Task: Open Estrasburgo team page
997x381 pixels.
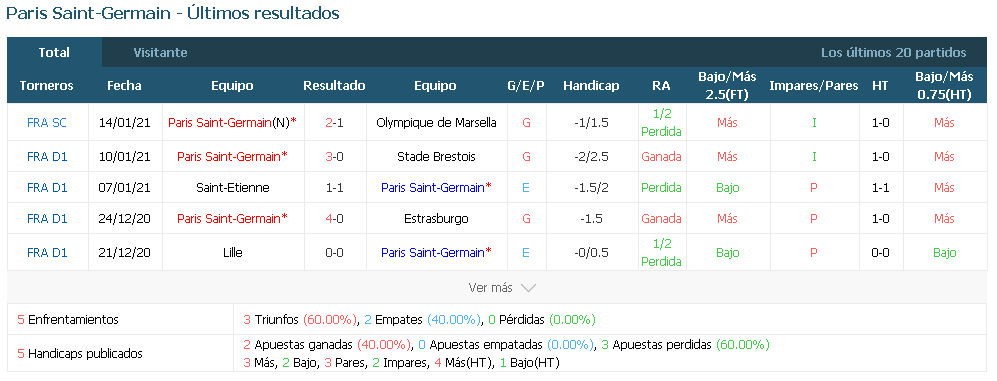Action: (x=436, y=219)
